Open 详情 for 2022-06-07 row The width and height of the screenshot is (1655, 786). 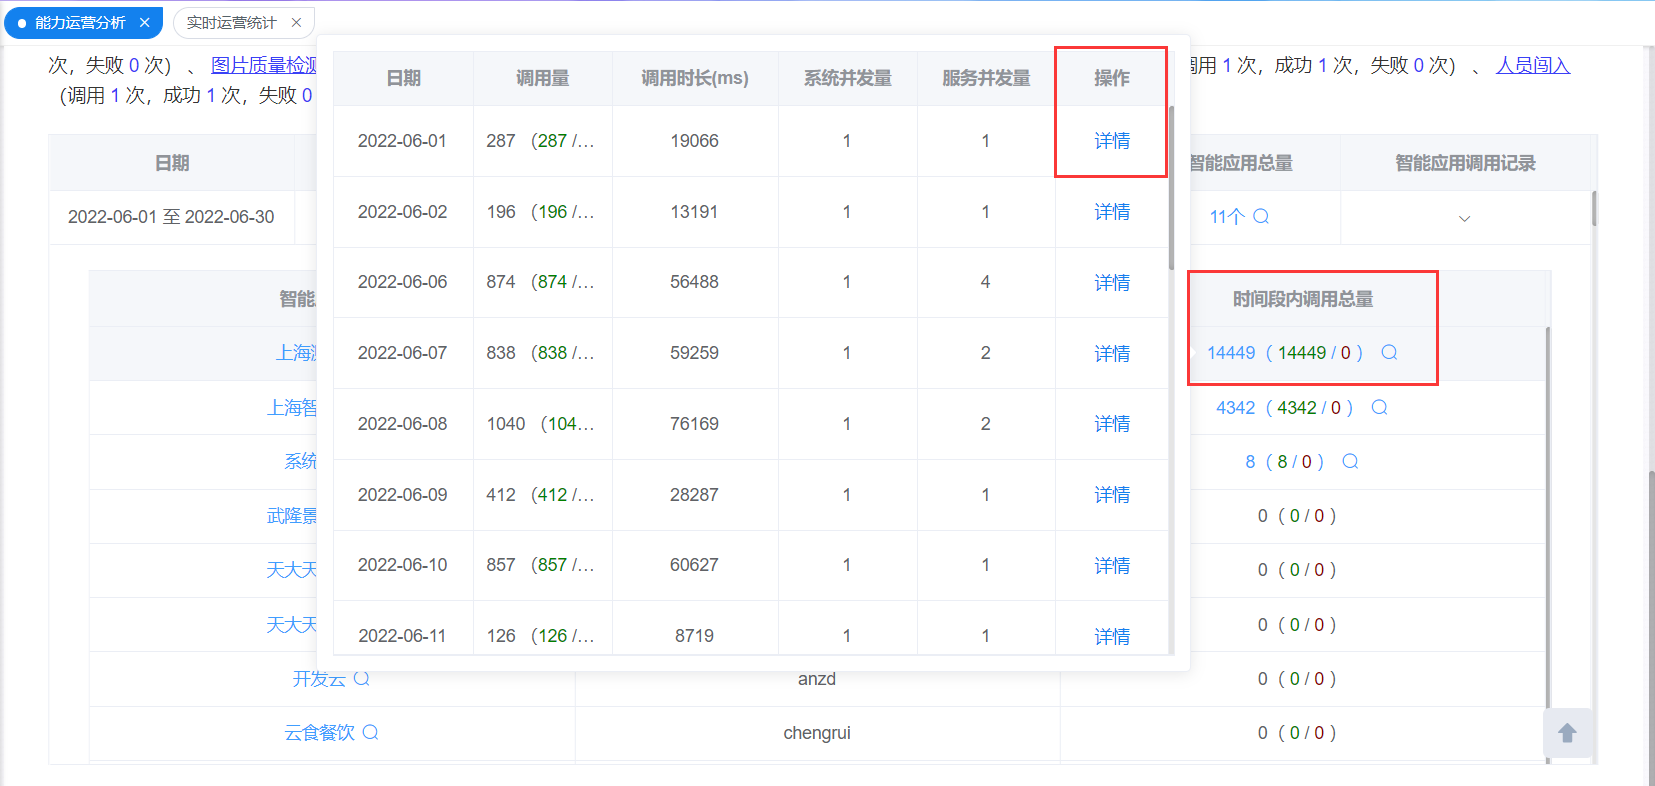(x=1112, y=354)
